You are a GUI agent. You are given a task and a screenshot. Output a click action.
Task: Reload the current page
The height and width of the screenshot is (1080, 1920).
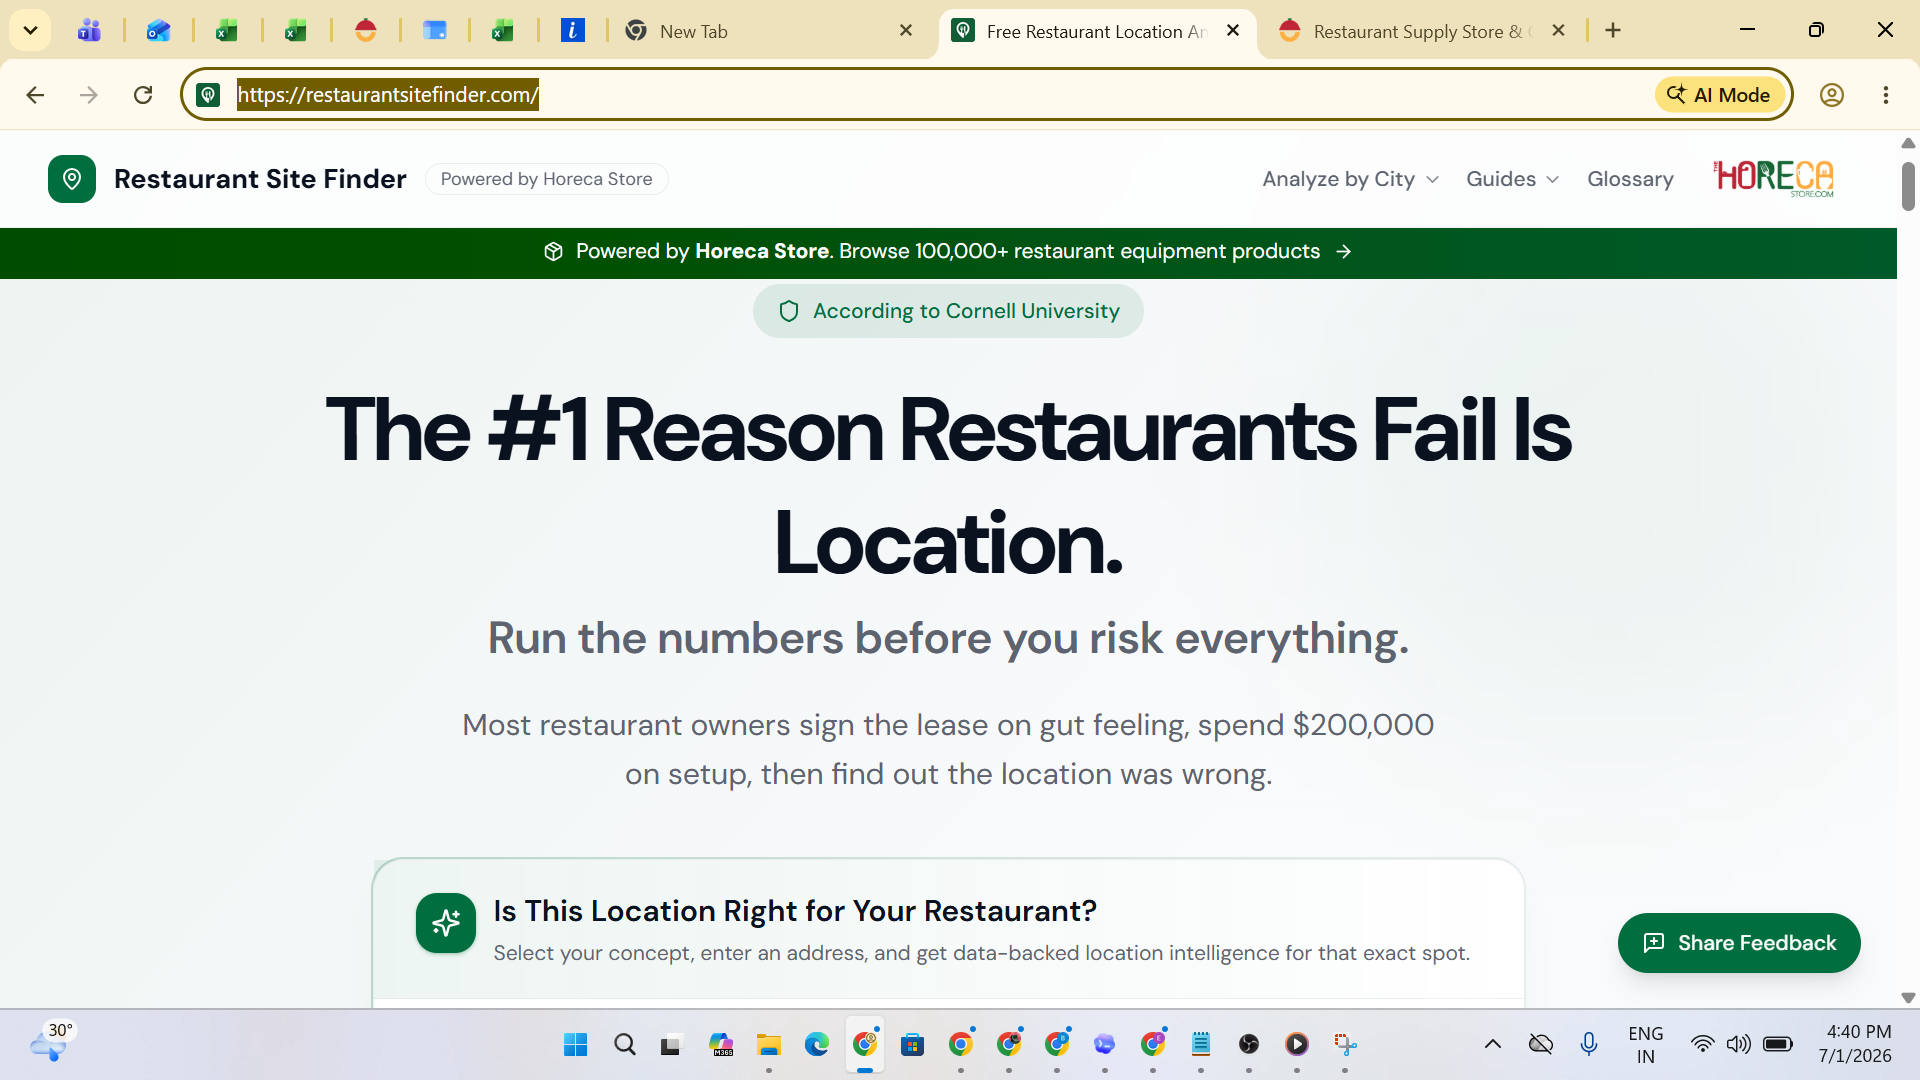pyautogui.click(x=143, y=95)
